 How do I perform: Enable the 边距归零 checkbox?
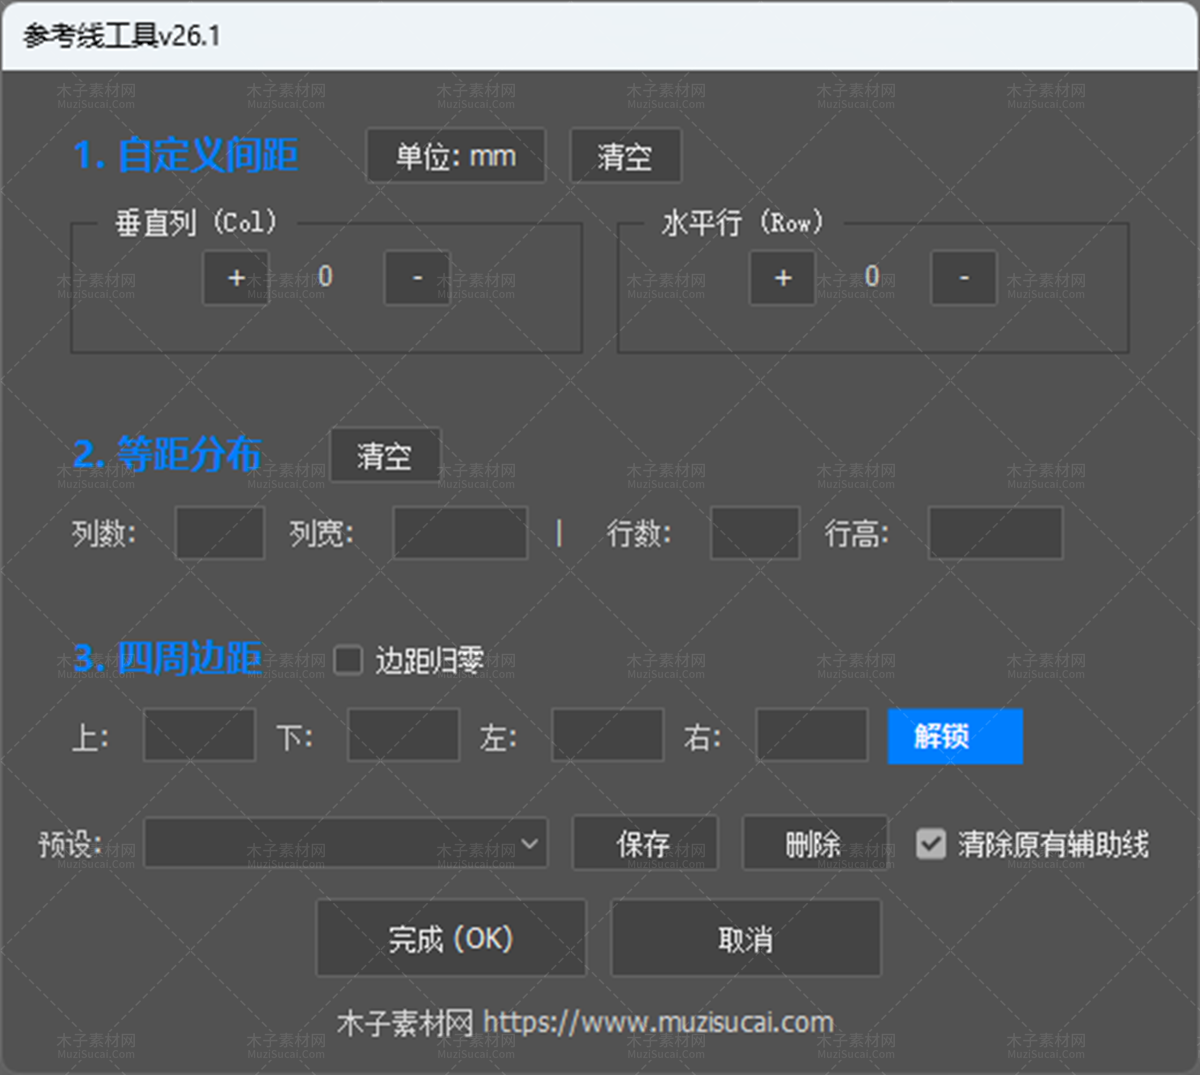(348, 660)
